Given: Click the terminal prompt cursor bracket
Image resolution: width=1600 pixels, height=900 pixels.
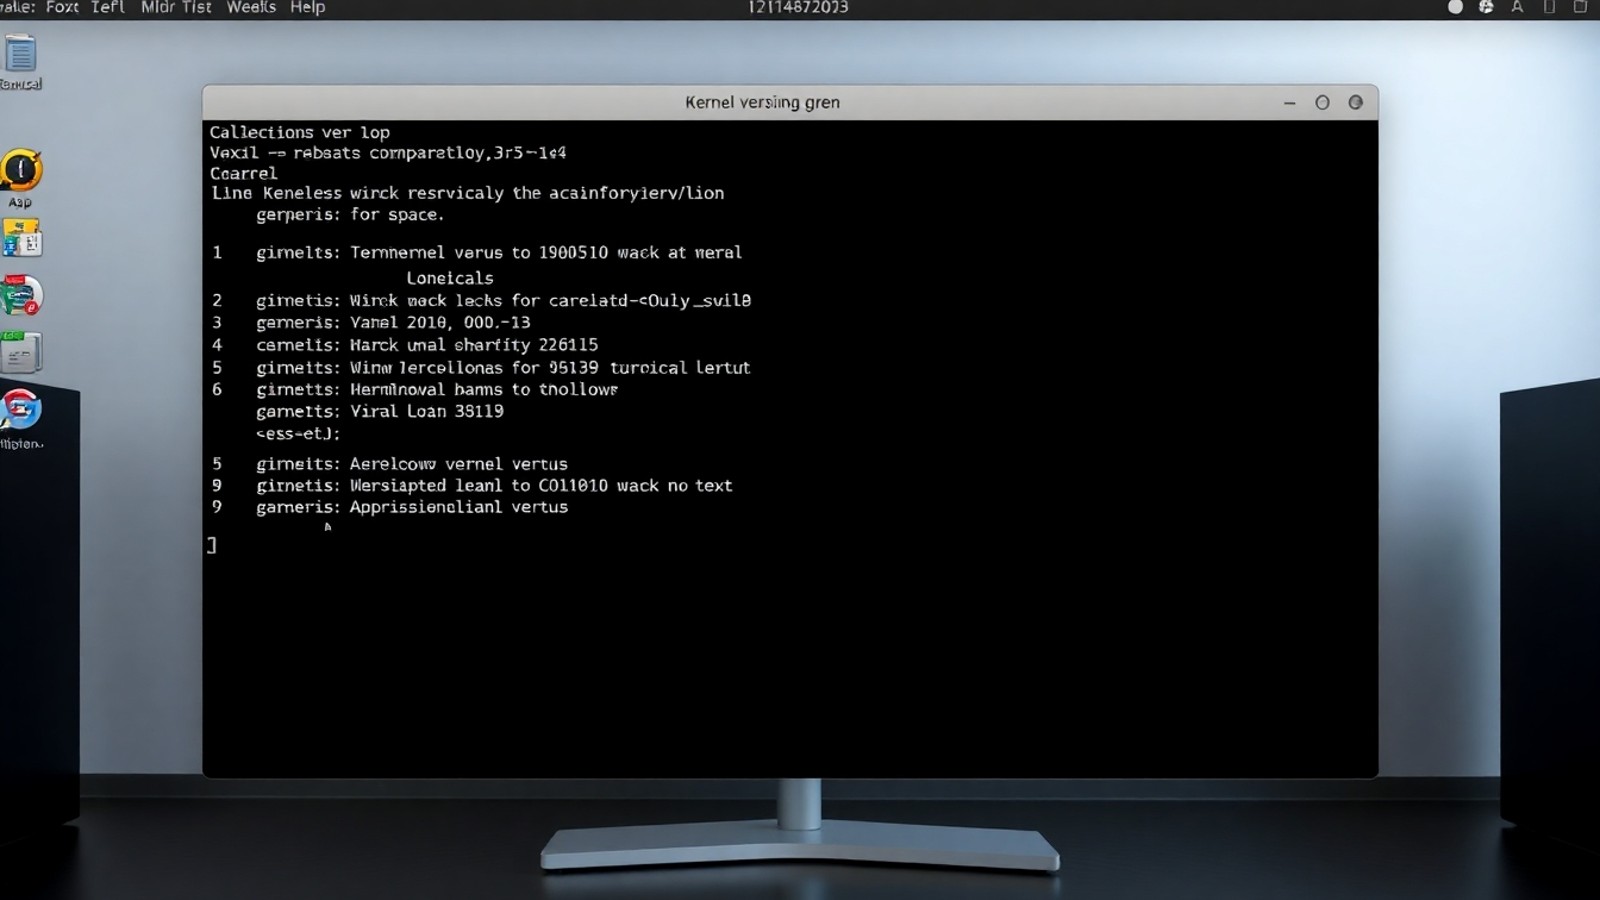Looking at the screenshot, I should pos(212,545).
